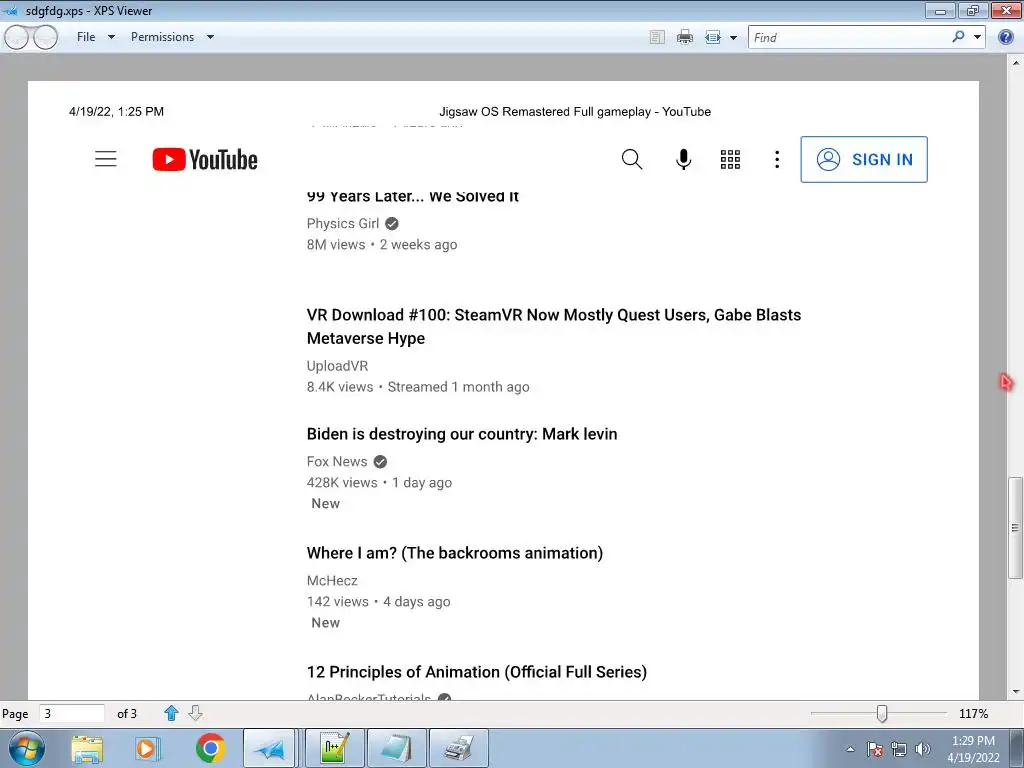The image size is (1024, 768).
Task: Click the page number input field
Action: [71, 713]
